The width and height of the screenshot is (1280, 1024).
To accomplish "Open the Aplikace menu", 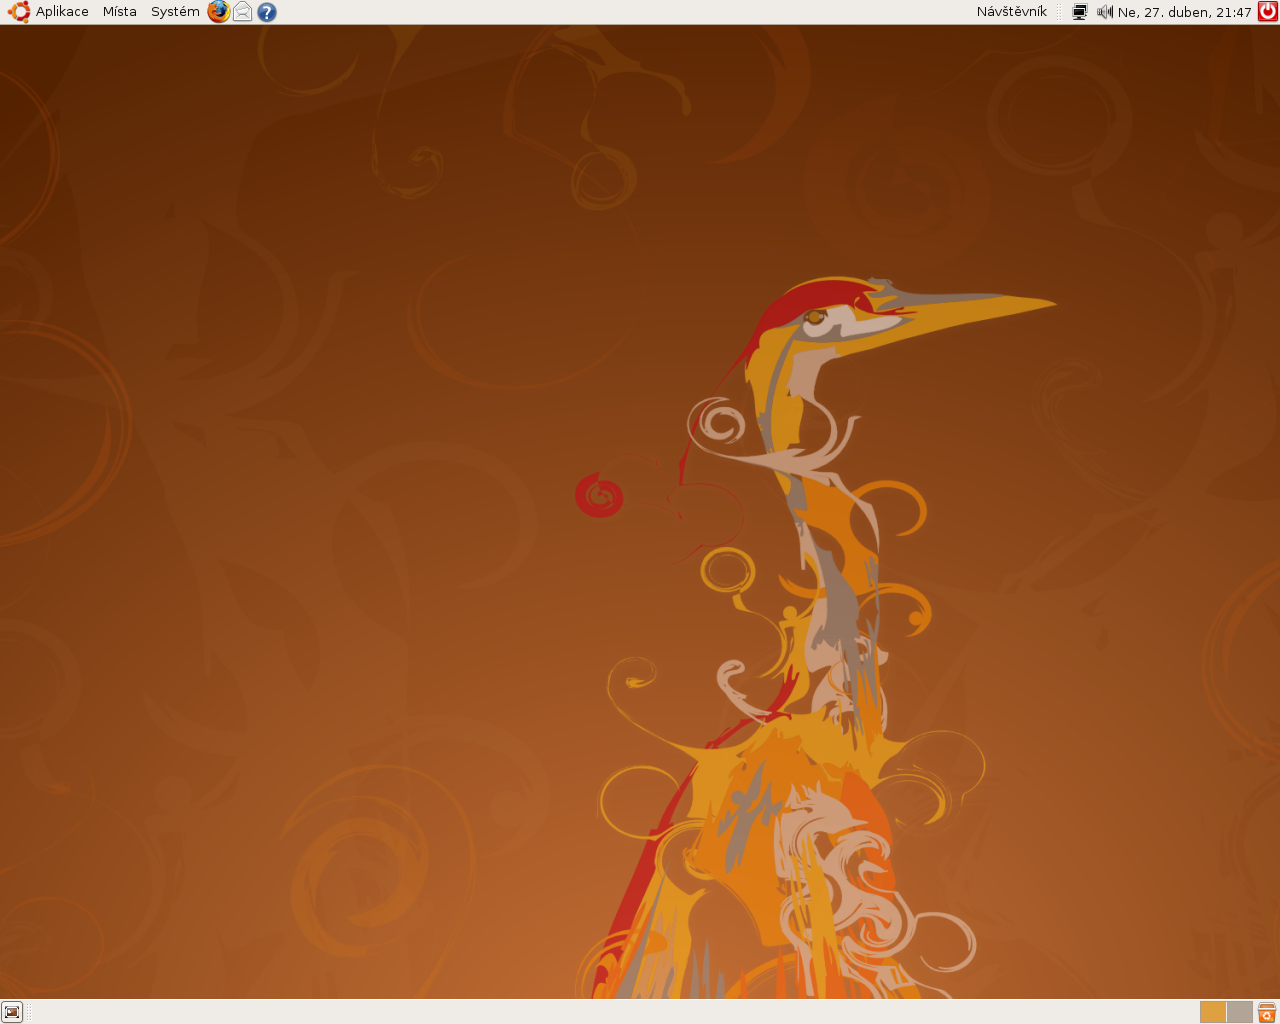I will point(49,12).
